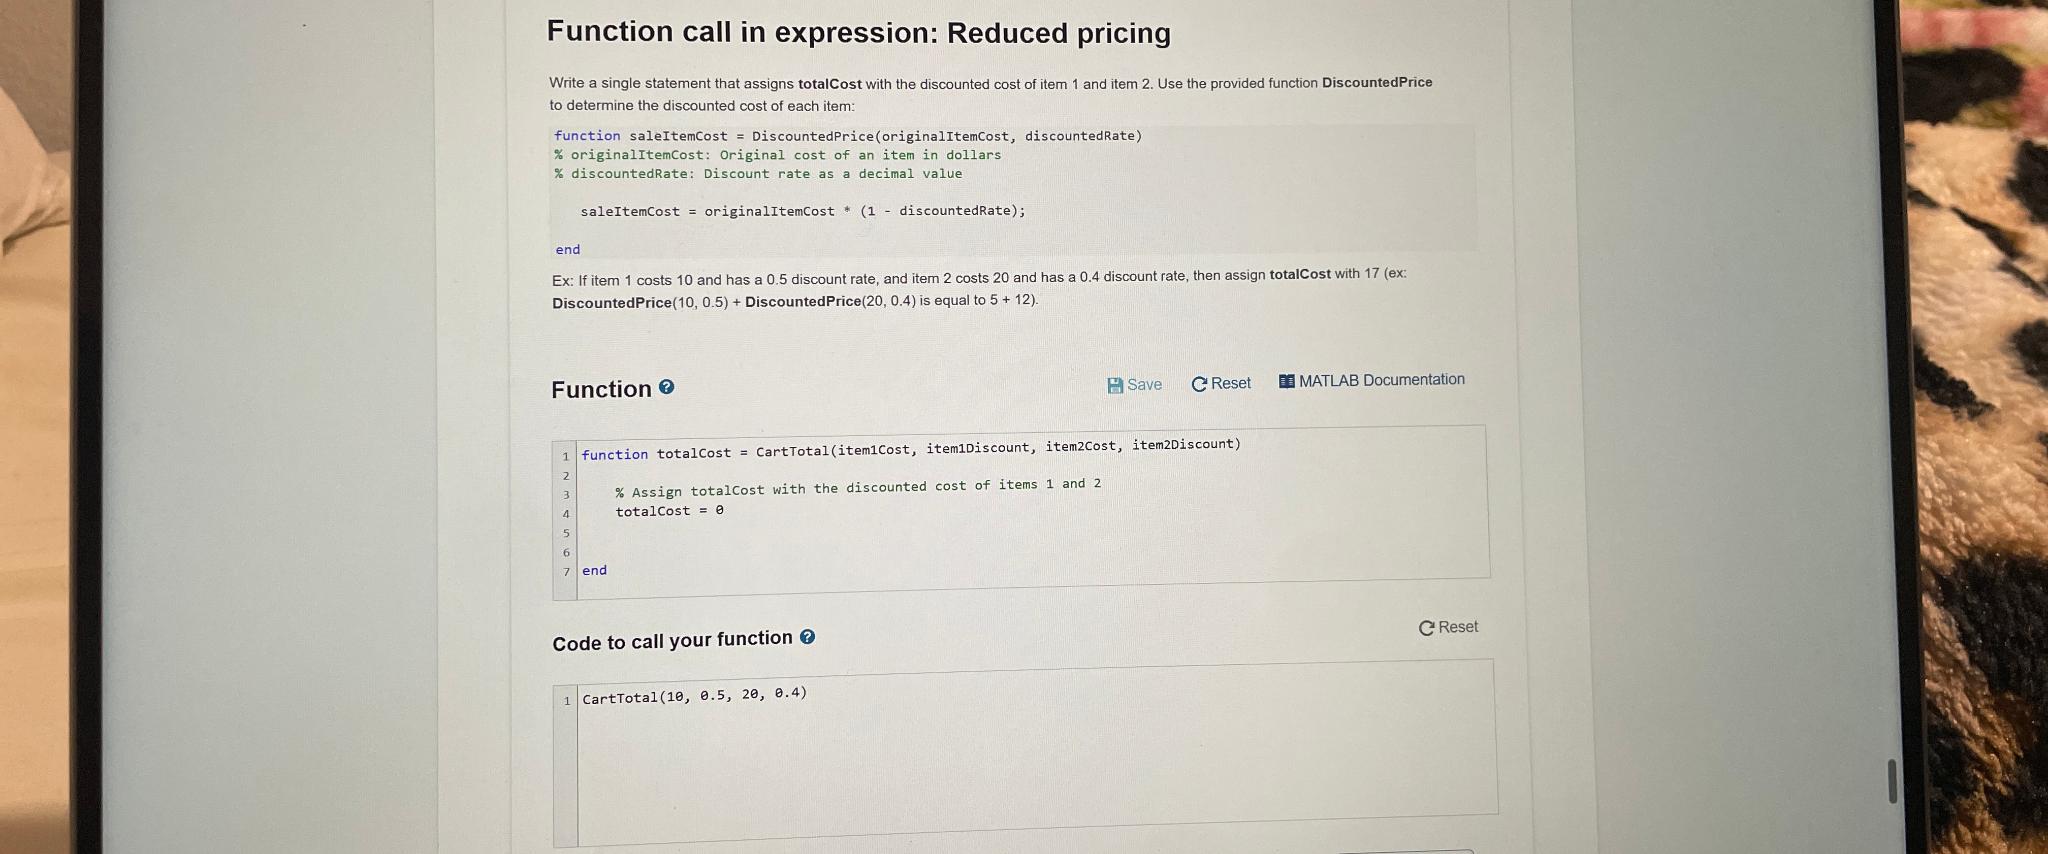Open the "MATLAB Documentation" link

click(x=1378, y=380)
